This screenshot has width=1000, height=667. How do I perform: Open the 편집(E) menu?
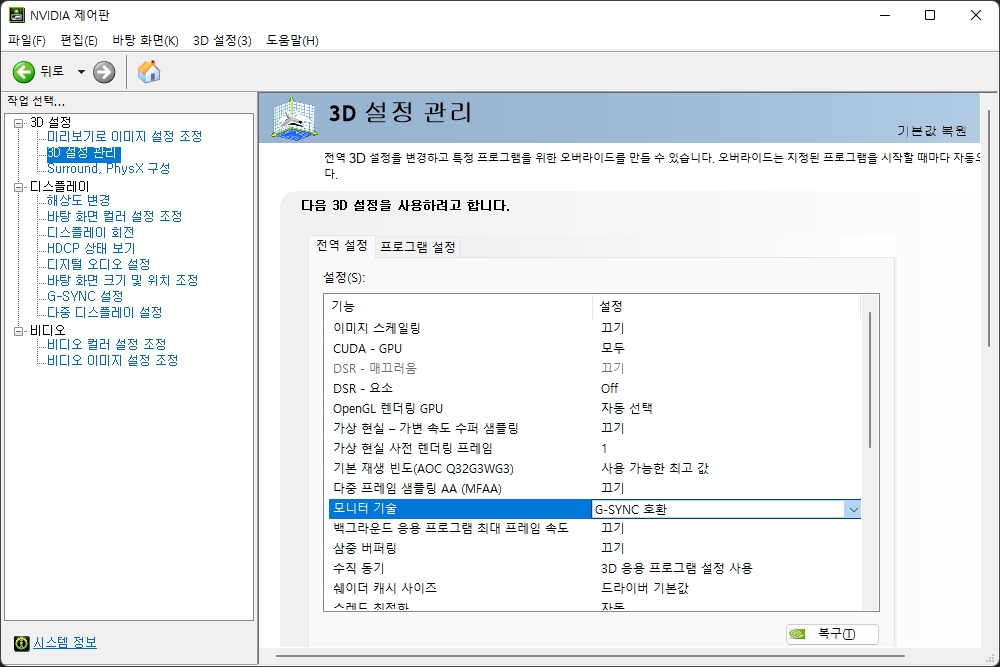79,40
